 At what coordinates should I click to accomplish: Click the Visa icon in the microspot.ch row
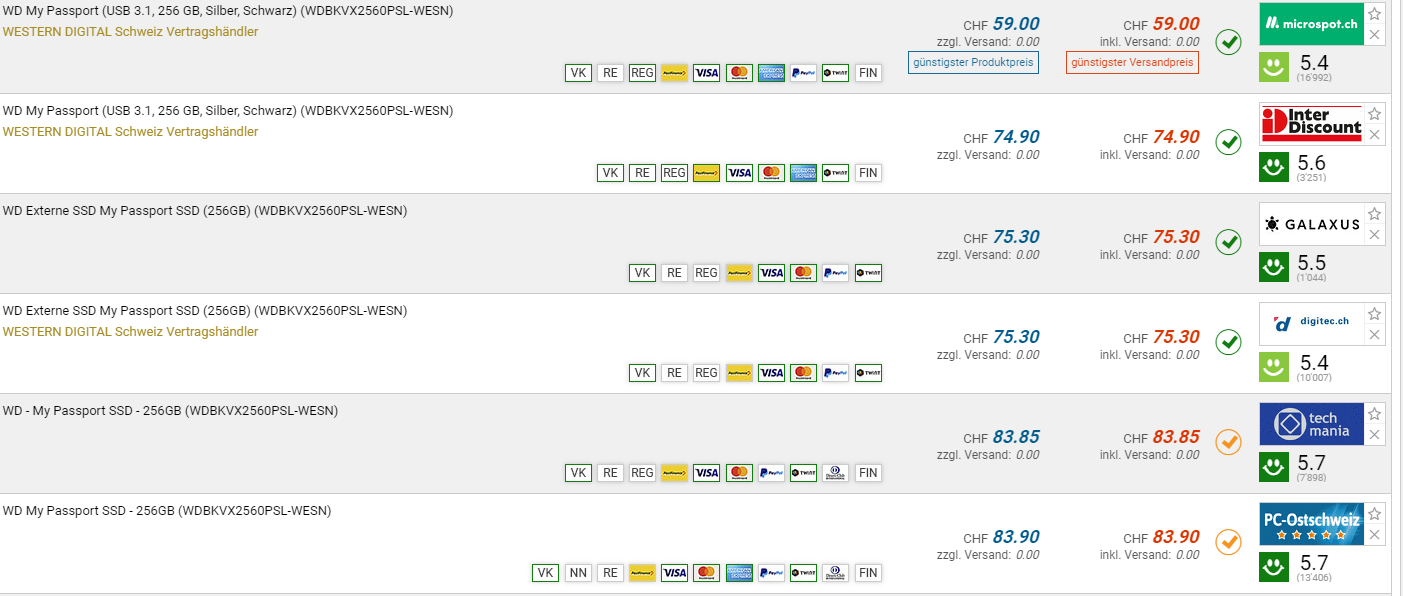click(706, 73)
